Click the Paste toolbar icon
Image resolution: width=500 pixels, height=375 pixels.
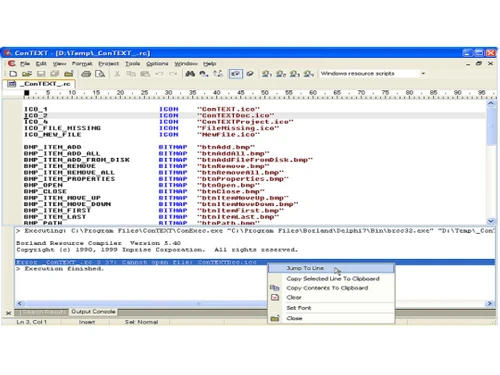click(145, 74)
